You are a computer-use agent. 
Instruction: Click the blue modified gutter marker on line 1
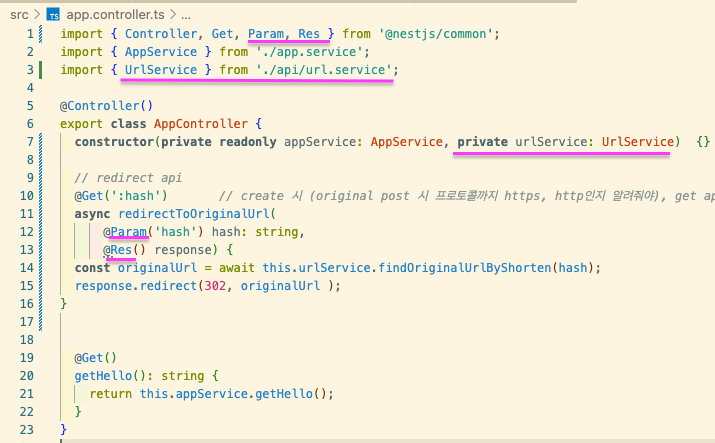point(41,34)
